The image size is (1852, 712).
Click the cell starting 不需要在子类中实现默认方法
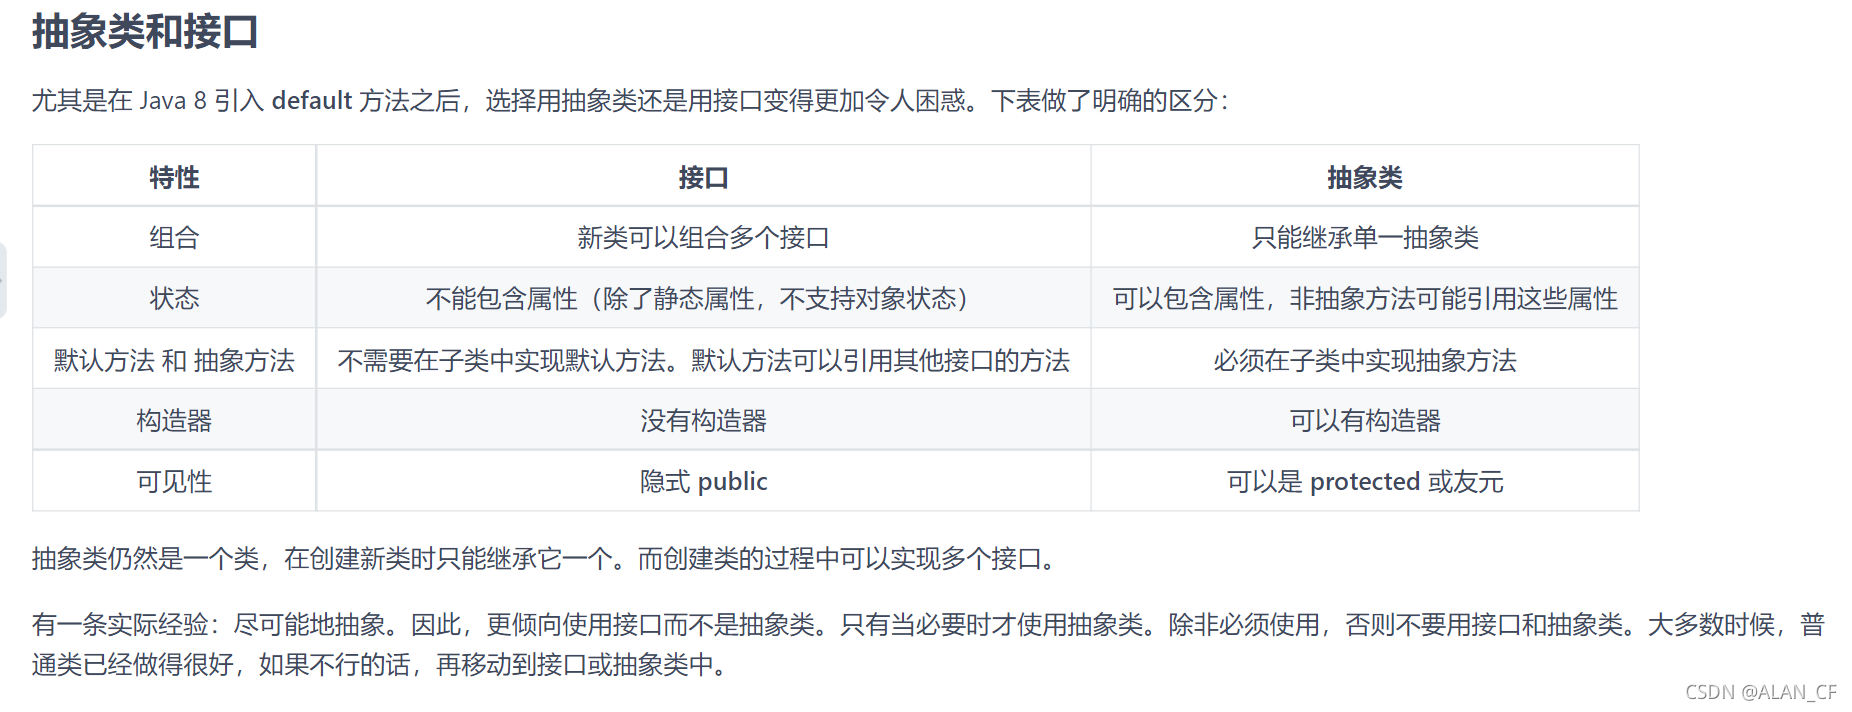pos(703,360)
